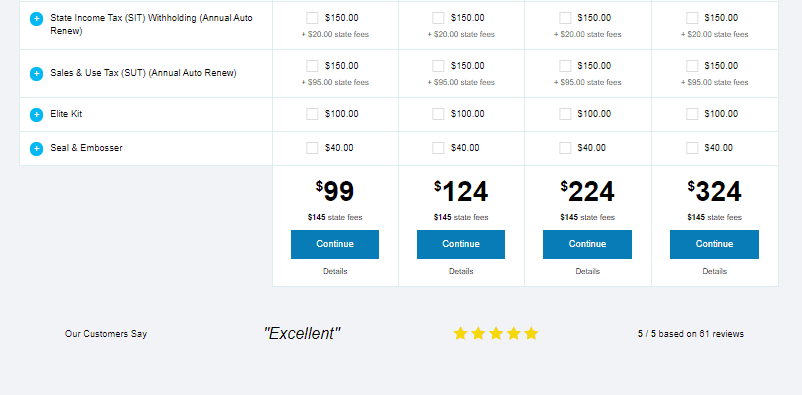Viewport: 802px width, 395px height.
Task: Expand State Income Tax Withholding row plus icon
Action: (x=36, y=19)
